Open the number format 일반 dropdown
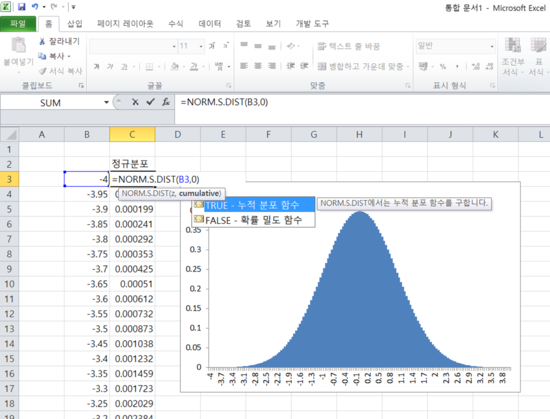The height and width of the screenshot is (419, 550). click(492, 46)
